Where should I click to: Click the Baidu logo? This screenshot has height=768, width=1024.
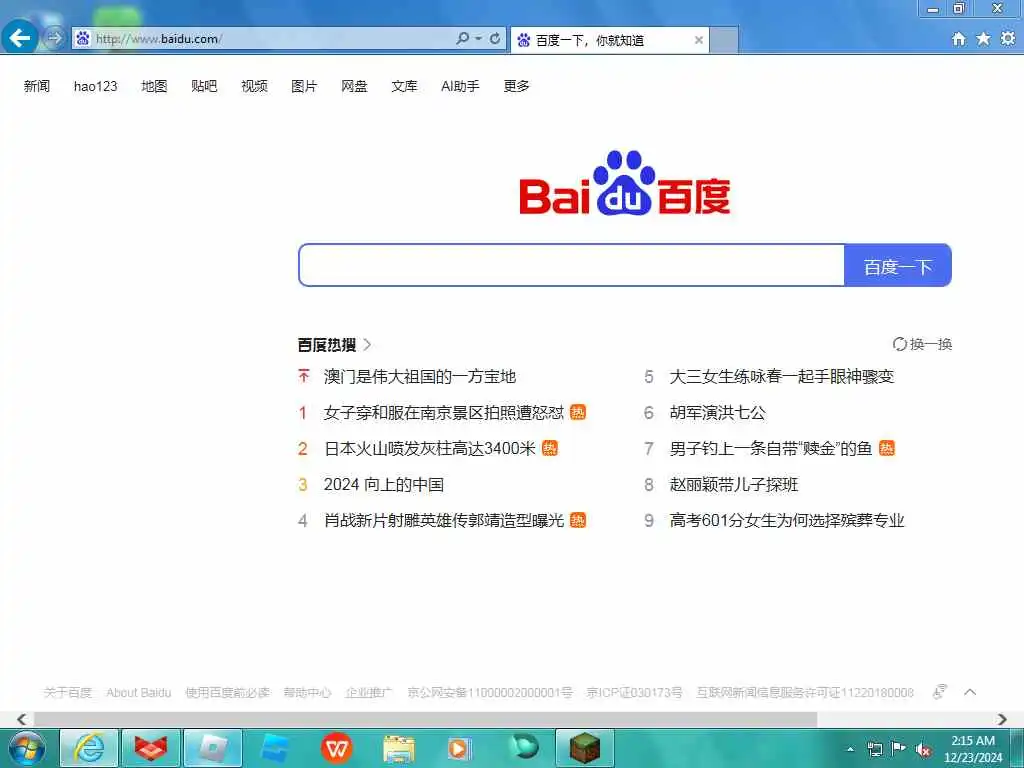pyautogui.click(x=625, y=184)
